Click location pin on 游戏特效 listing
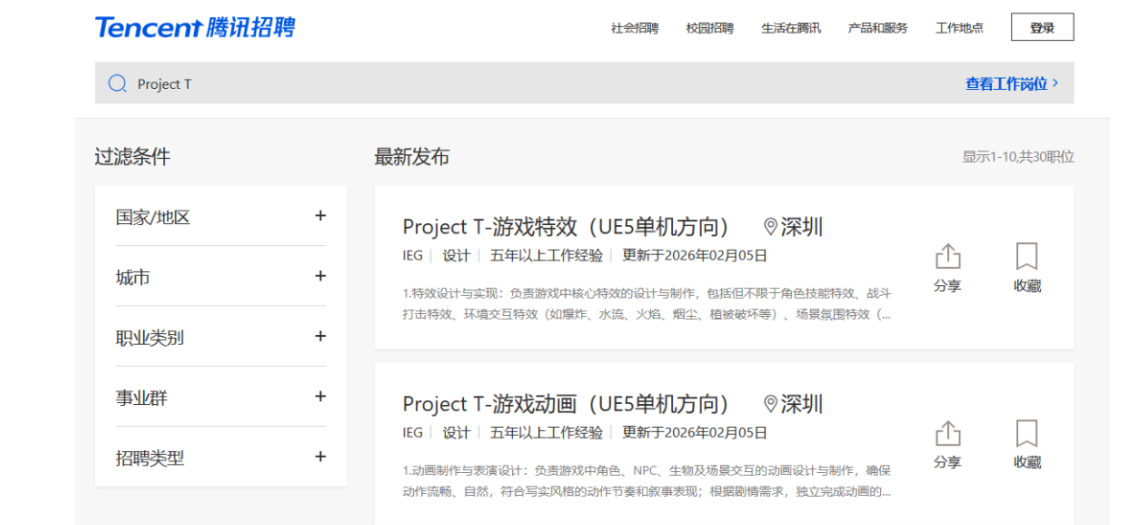This screenshot has height=525, width=1137. coord(770,227)
